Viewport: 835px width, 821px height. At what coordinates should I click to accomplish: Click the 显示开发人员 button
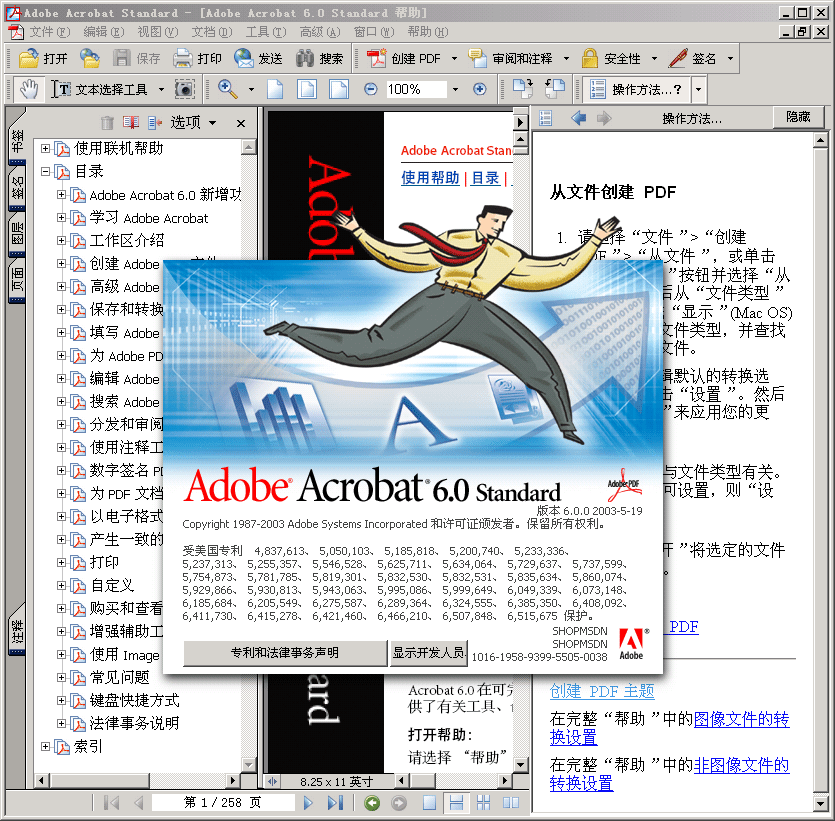tap(429, 653)
